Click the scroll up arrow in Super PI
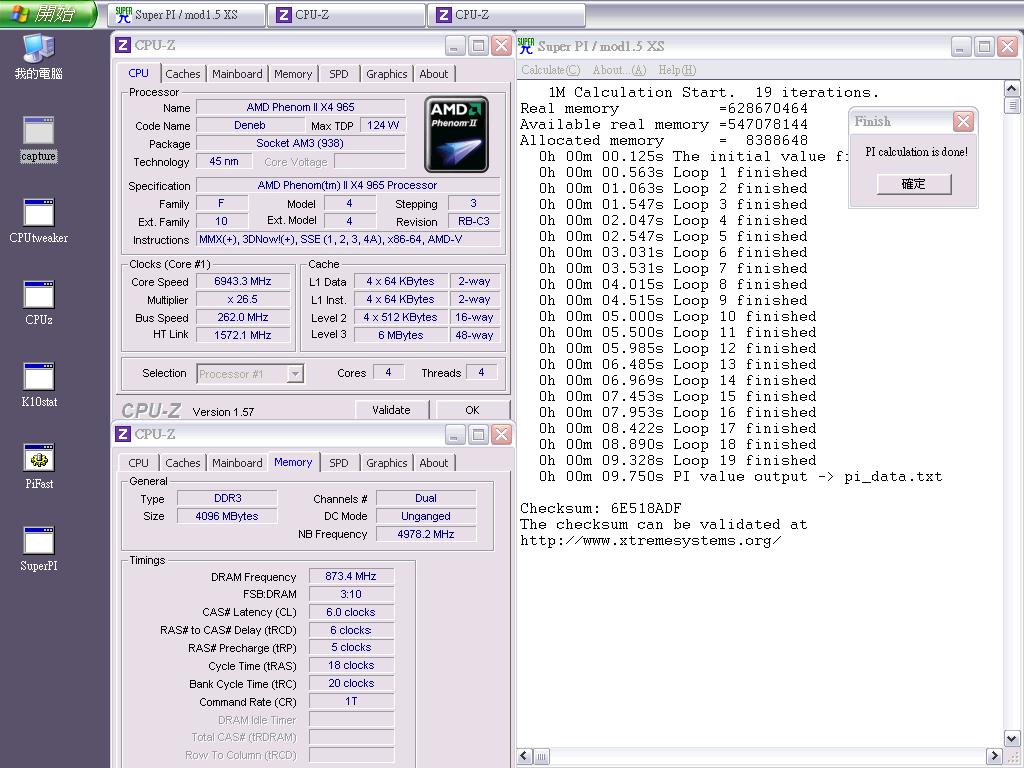1024x768 pixels. pyautogui.click(x=1012, y=89)
